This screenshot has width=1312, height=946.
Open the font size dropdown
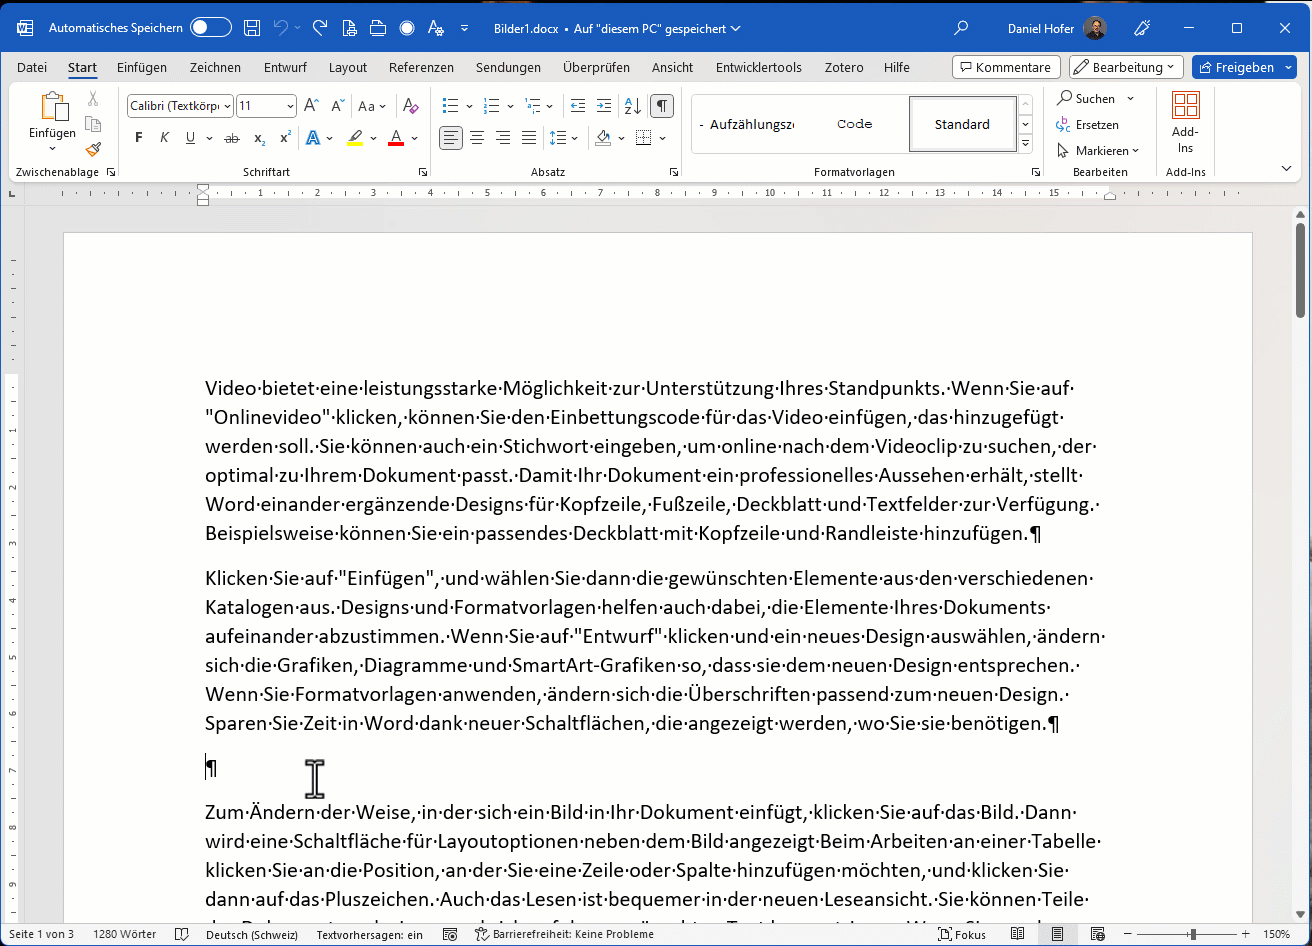290,106
